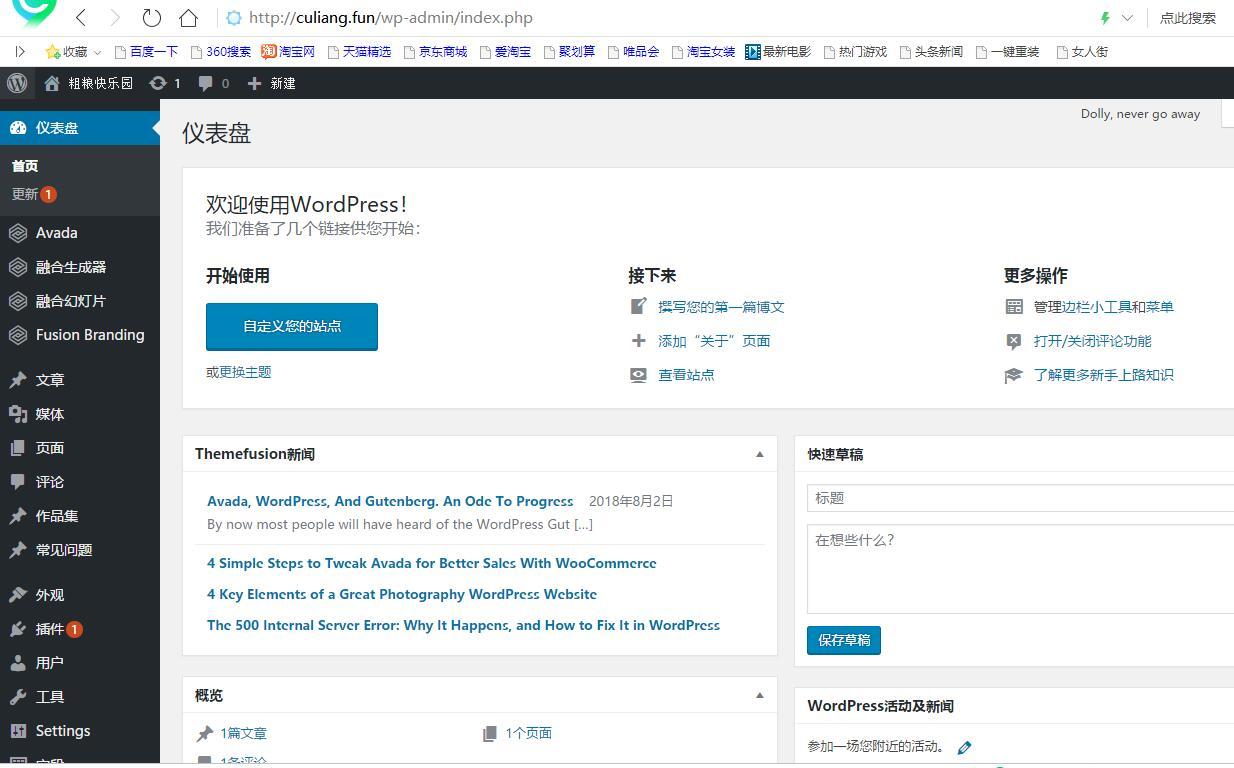The image size is (1234, 768).
Task: Open Fusion Branding in the sidebar
Action: 80,335
